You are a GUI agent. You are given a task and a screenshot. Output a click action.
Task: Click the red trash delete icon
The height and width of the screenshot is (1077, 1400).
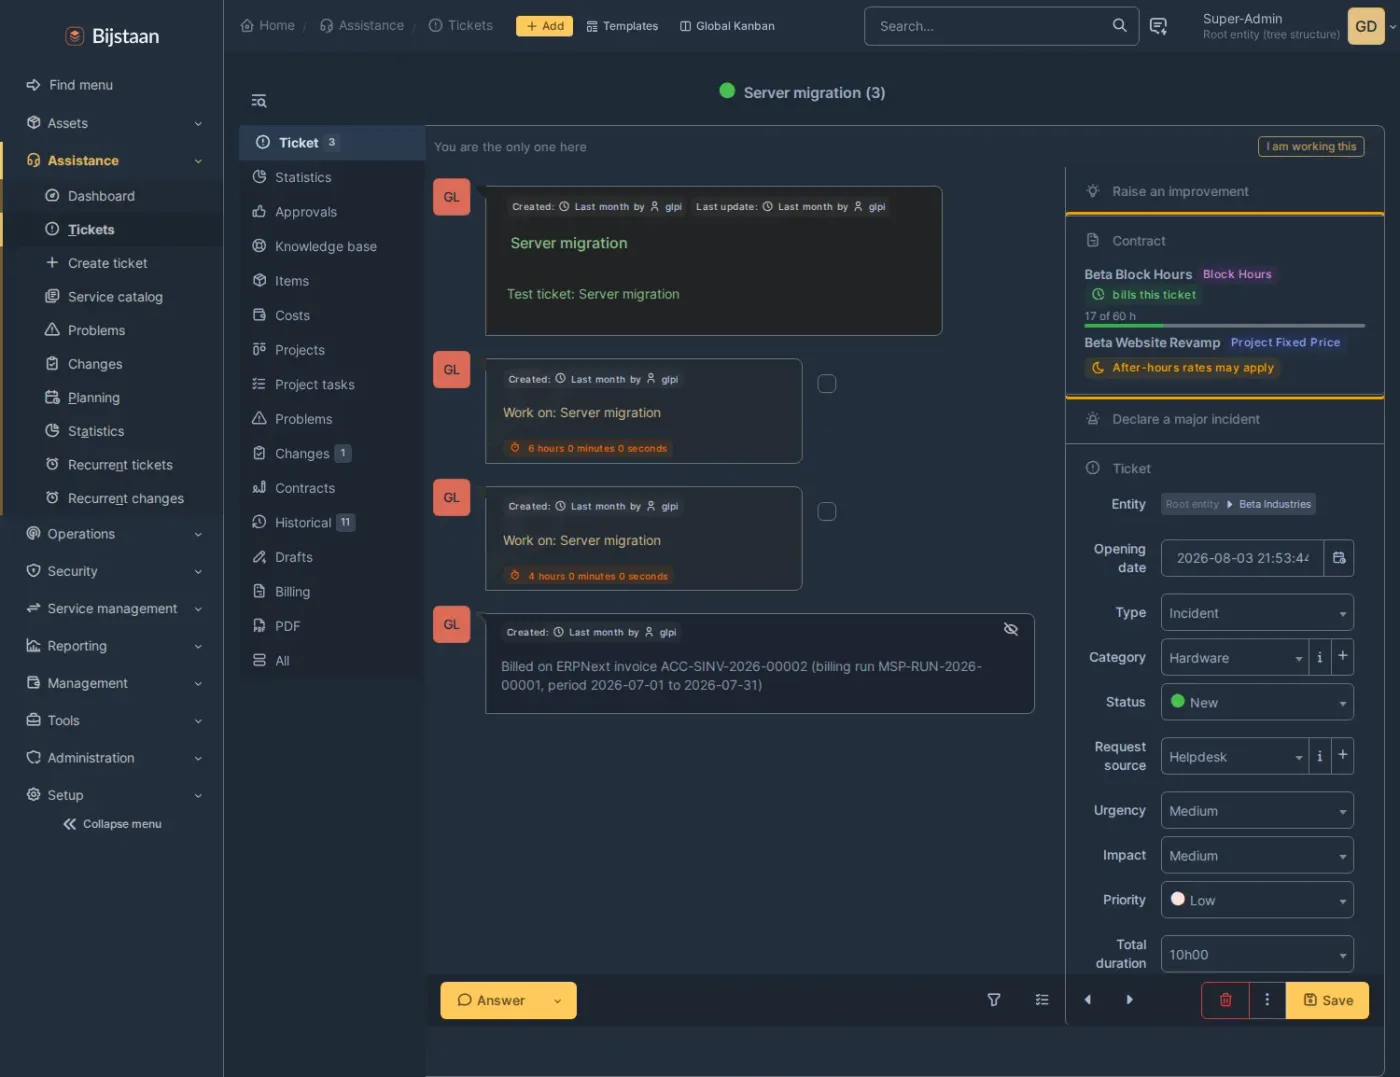click(1225, 1000)
